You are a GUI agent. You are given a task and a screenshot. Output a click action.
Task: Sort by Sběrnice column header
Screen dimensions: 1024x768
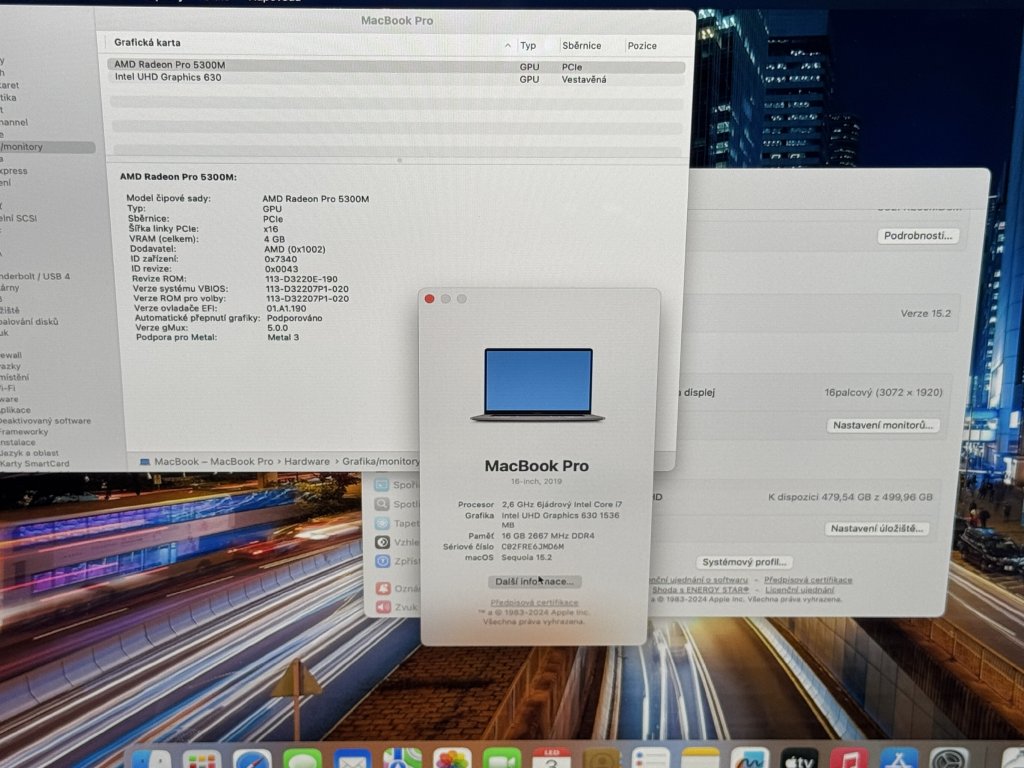[581, 46]
